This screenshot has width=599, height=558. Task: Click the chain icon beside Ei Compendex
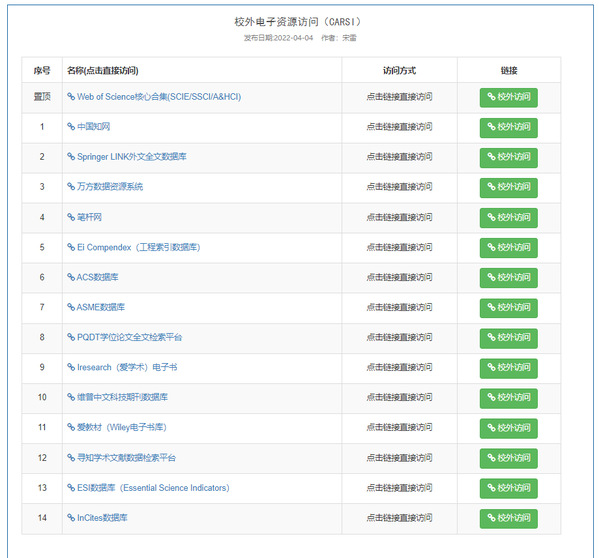71,247
